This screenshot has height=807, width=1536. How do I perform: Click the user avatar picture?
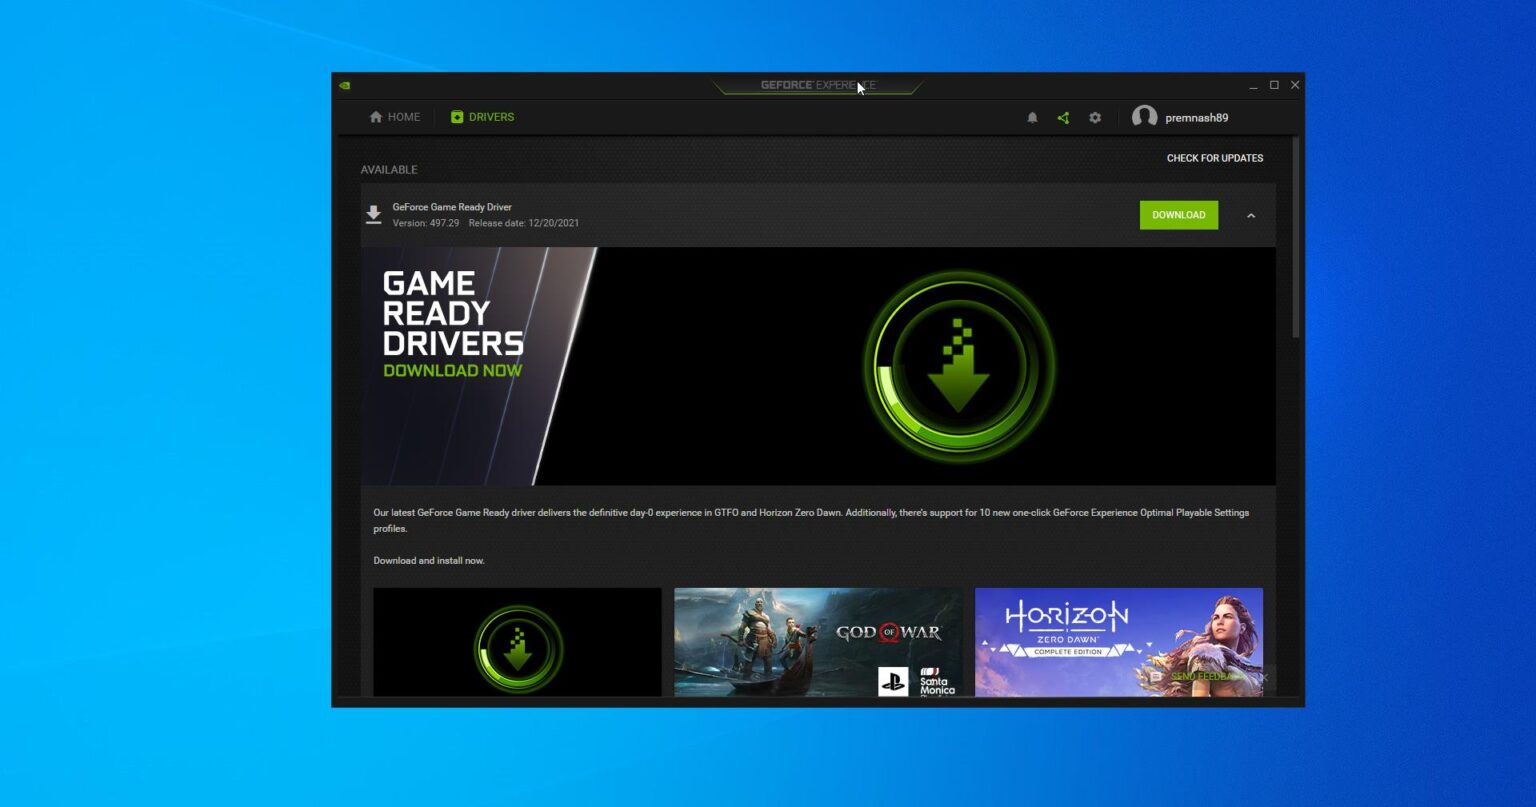point(1144,117)
